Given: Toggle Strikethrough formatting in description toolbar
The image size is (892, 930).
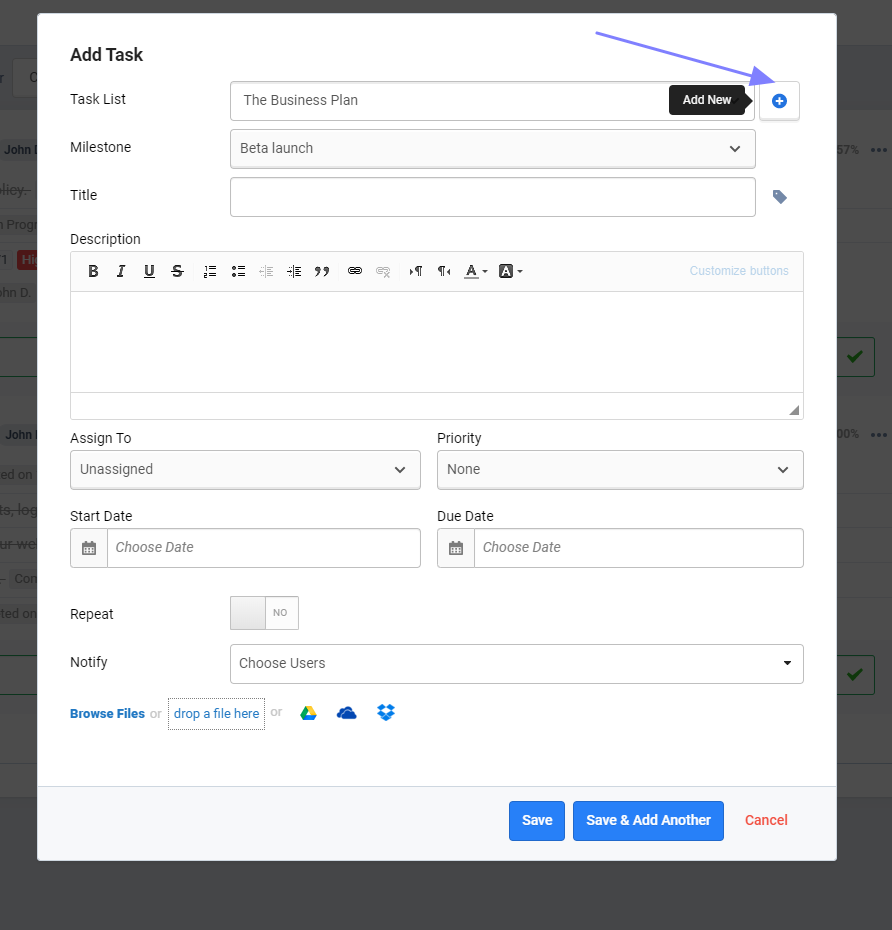Looking at the screenshot, I should [x=177, y=272].
